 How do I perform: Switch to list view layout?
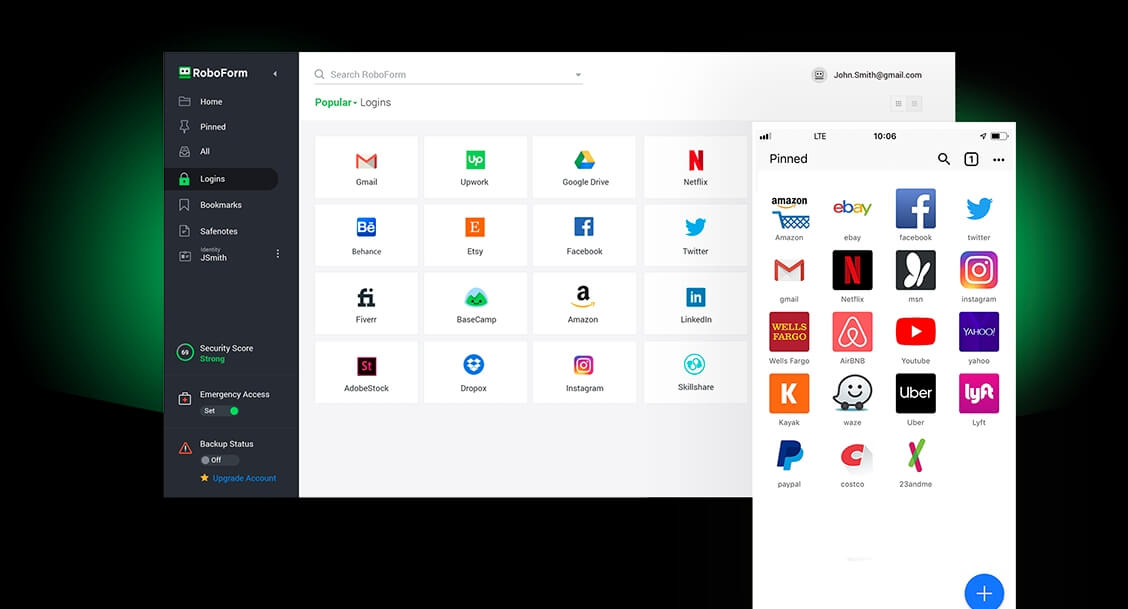click(x=914, y=104)
